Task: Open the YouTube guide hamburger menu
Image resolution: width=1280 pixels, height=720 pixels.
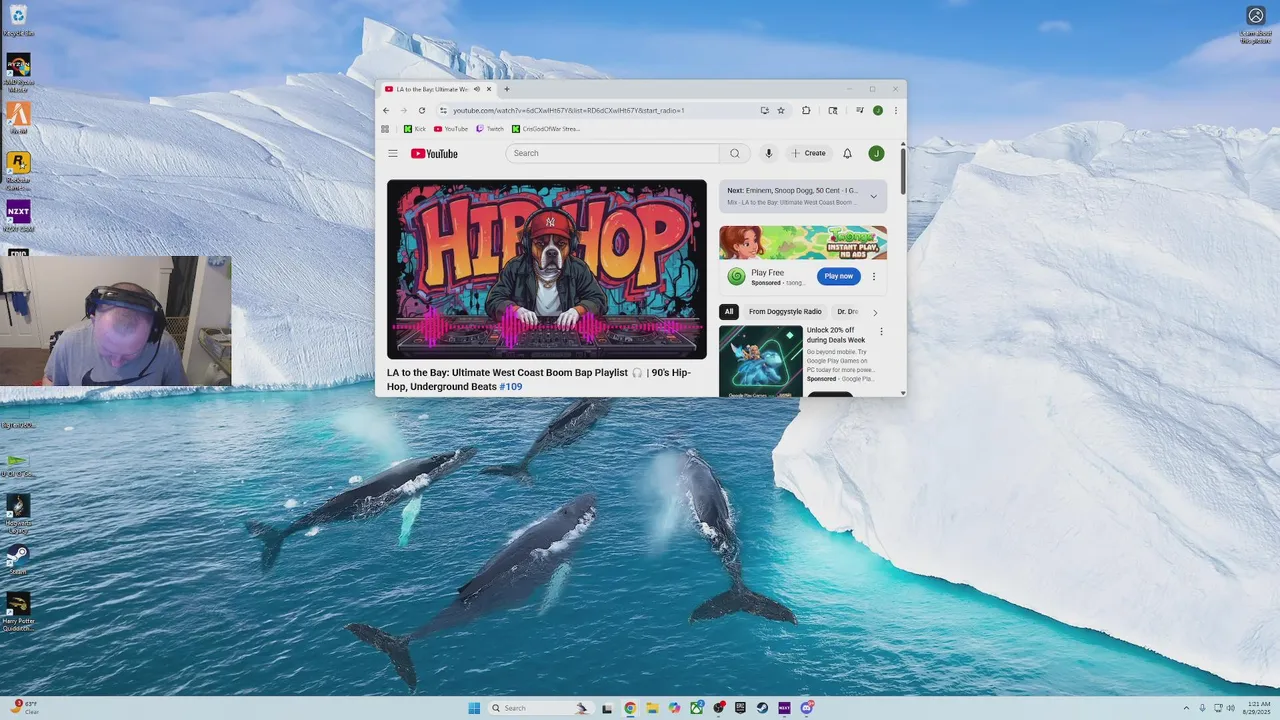Action: pyautogui.click(x=393, y=153)
